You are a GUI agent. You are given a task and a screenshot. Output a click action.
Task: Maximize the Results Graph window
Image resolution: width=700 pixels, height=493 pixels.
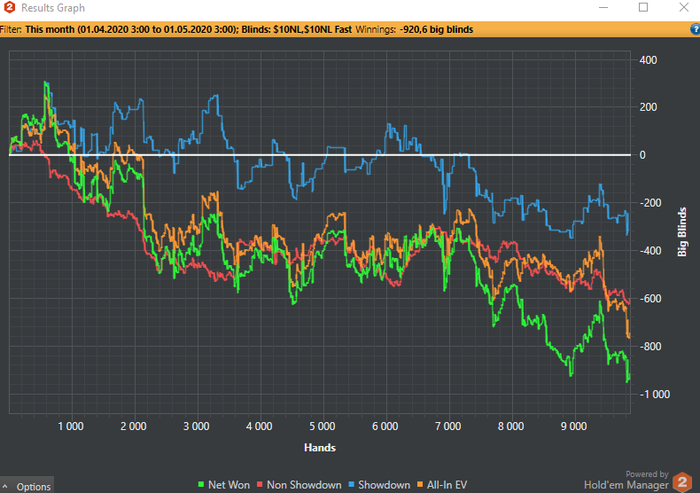pos(643,8)
